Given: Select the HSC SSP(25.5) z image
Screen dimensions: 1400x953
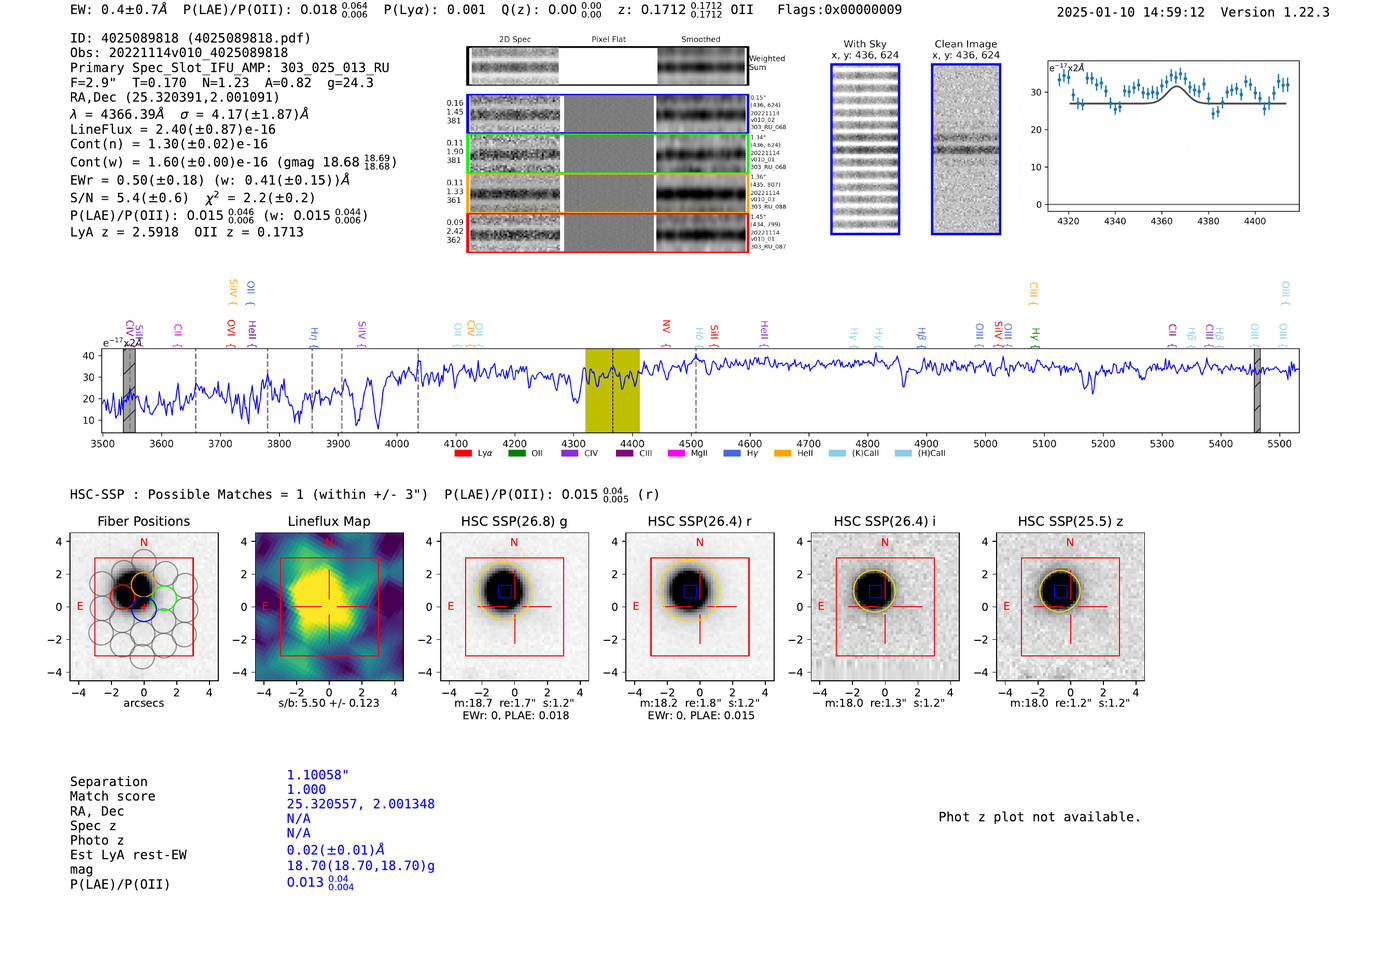Looking at the screenshot, I should click(1070, 607).
